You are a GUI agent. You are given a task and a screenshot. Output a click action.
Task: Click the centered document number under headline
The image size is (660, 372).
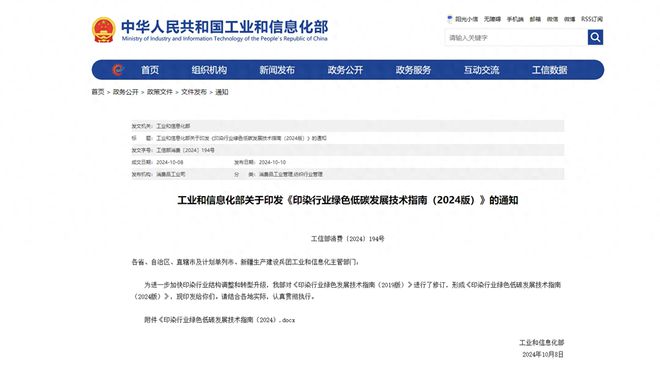pyautogui.click(x=348, y=239)
